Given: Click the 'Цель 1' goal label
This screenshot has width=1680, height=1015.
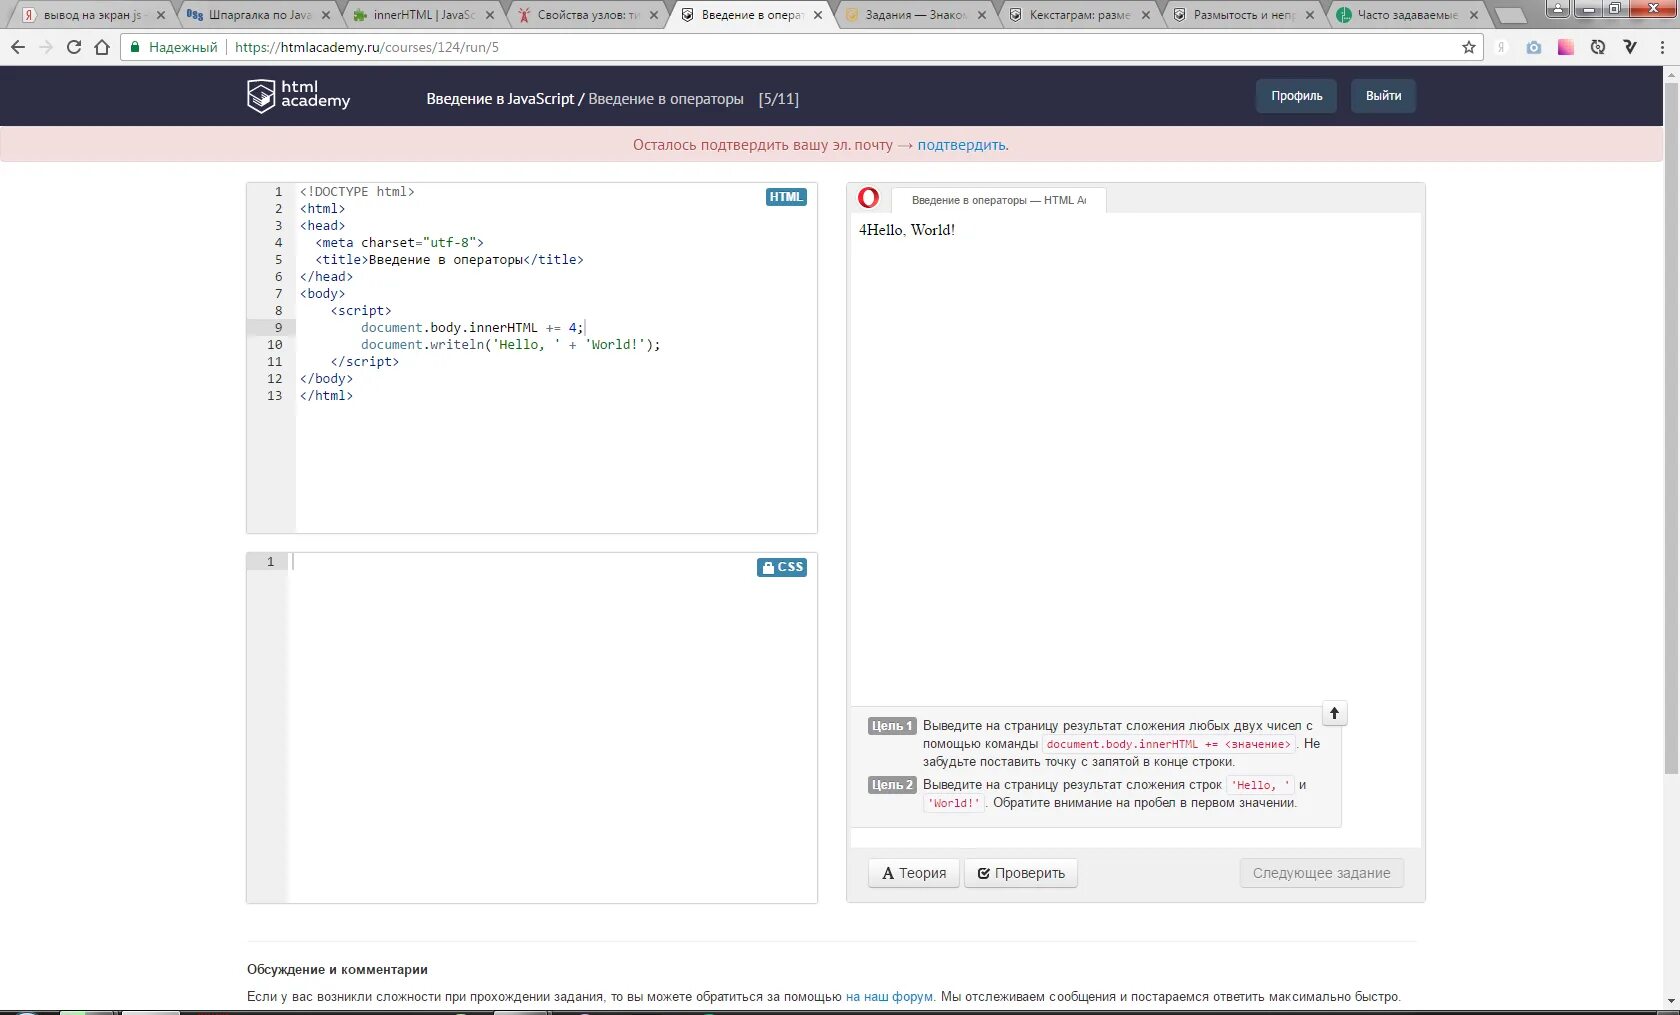Looking at the screenshot, I should [892, 726].
